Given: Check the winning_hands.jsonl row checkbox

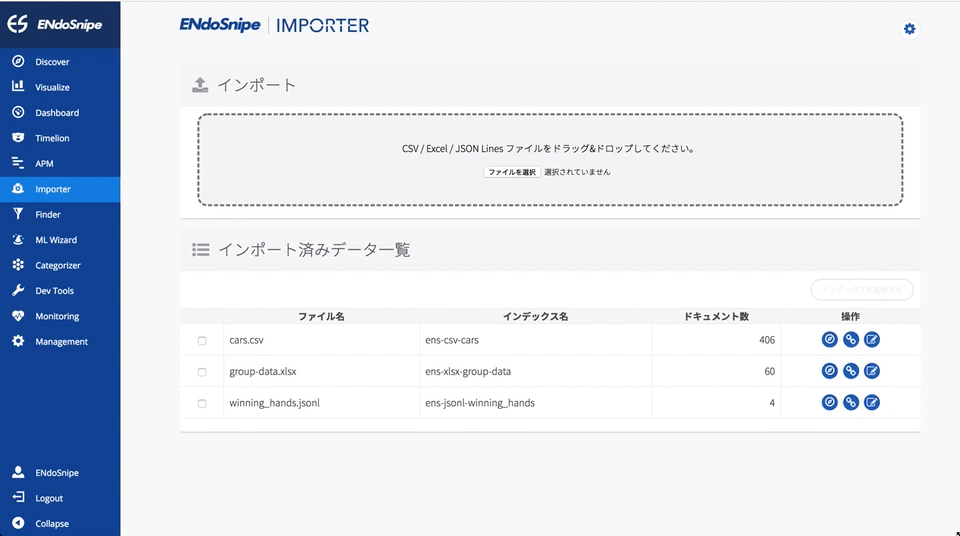Looking at the screenshot, I should 202,404.
